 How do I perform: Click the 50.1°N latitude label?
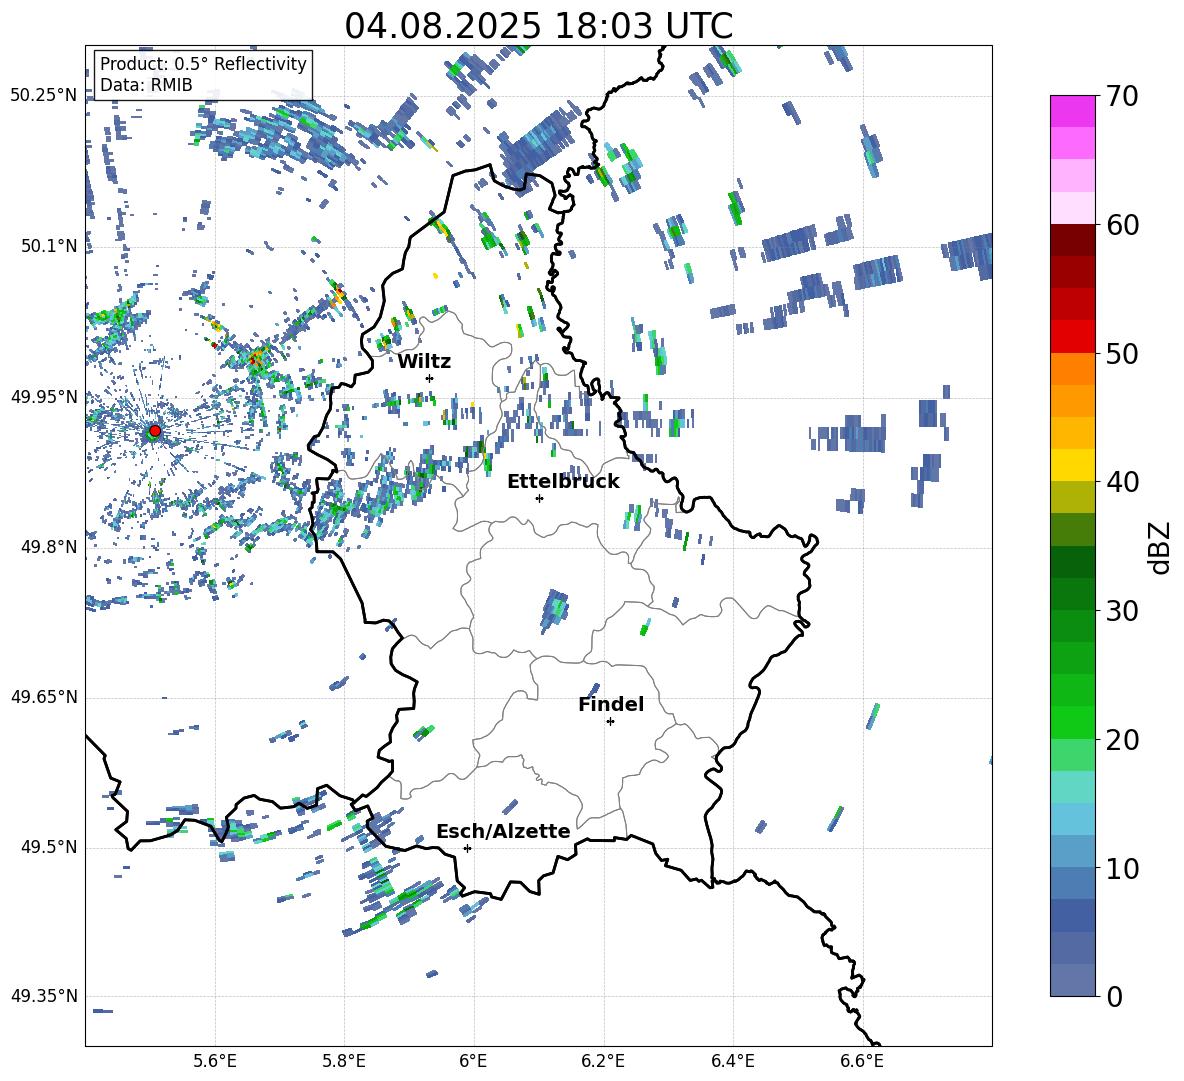click(49, 246)
